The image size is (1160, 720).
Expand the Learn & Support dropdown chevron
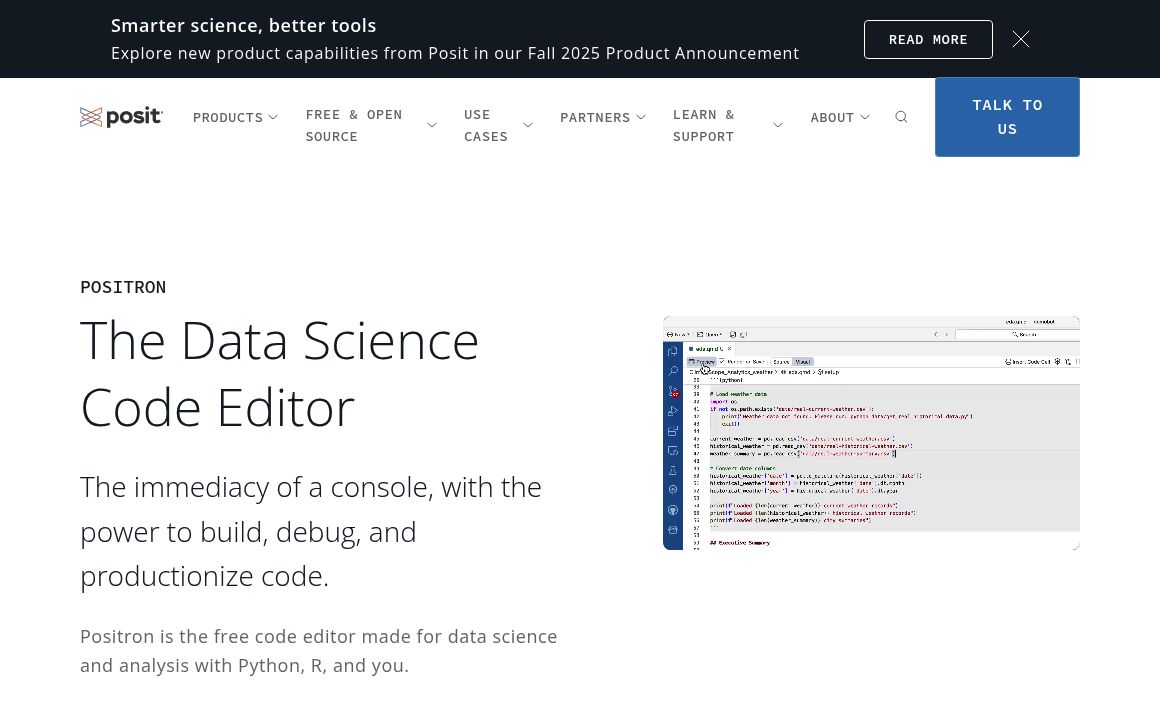pos(778,125)
